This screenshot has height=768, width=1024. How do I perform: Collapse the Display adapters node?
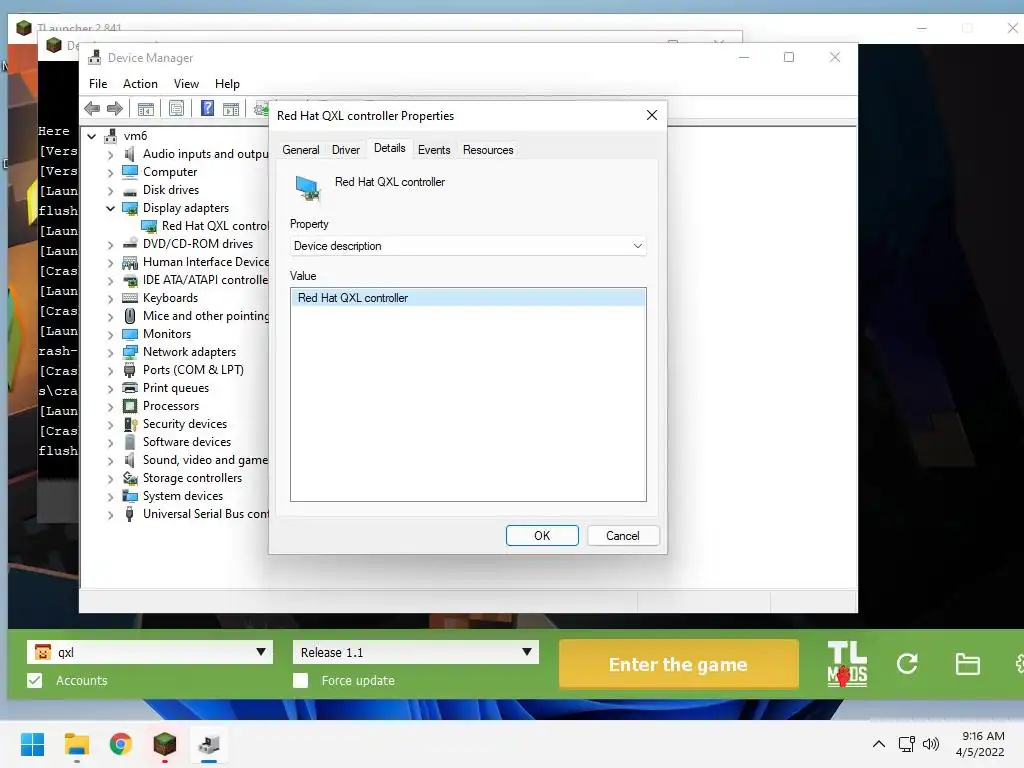pos(110,208)
